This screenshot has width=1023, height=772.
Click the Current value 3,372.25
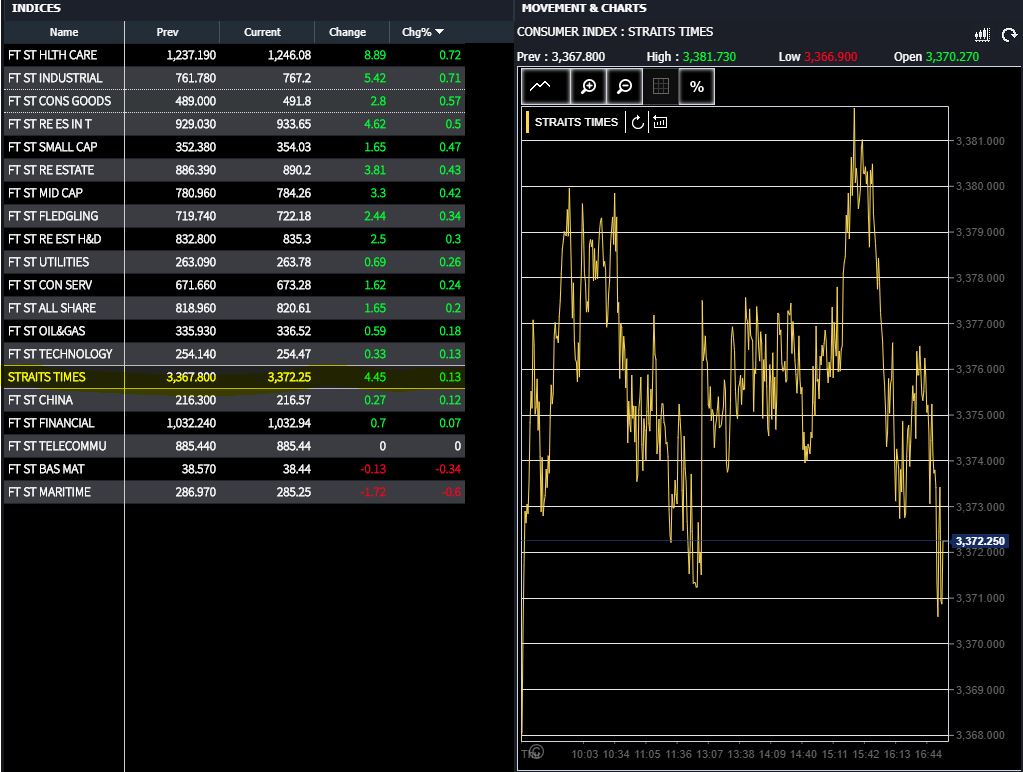tap(289, 377)
